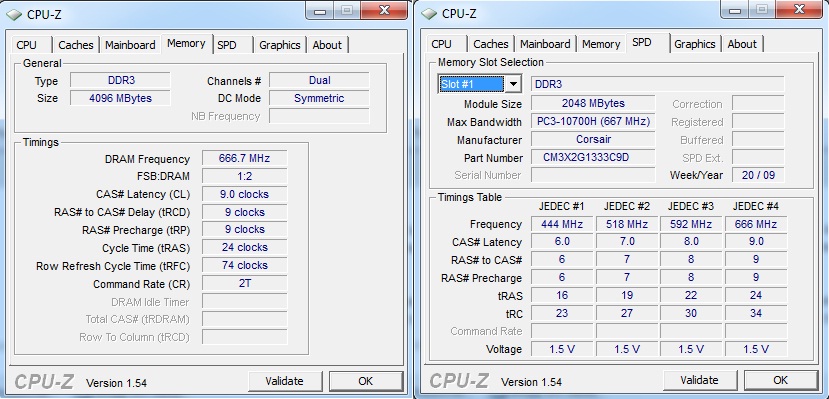
Task: Click the JEDEC #3 frequency 592 MHz
Action: click(x=691, y=224)
